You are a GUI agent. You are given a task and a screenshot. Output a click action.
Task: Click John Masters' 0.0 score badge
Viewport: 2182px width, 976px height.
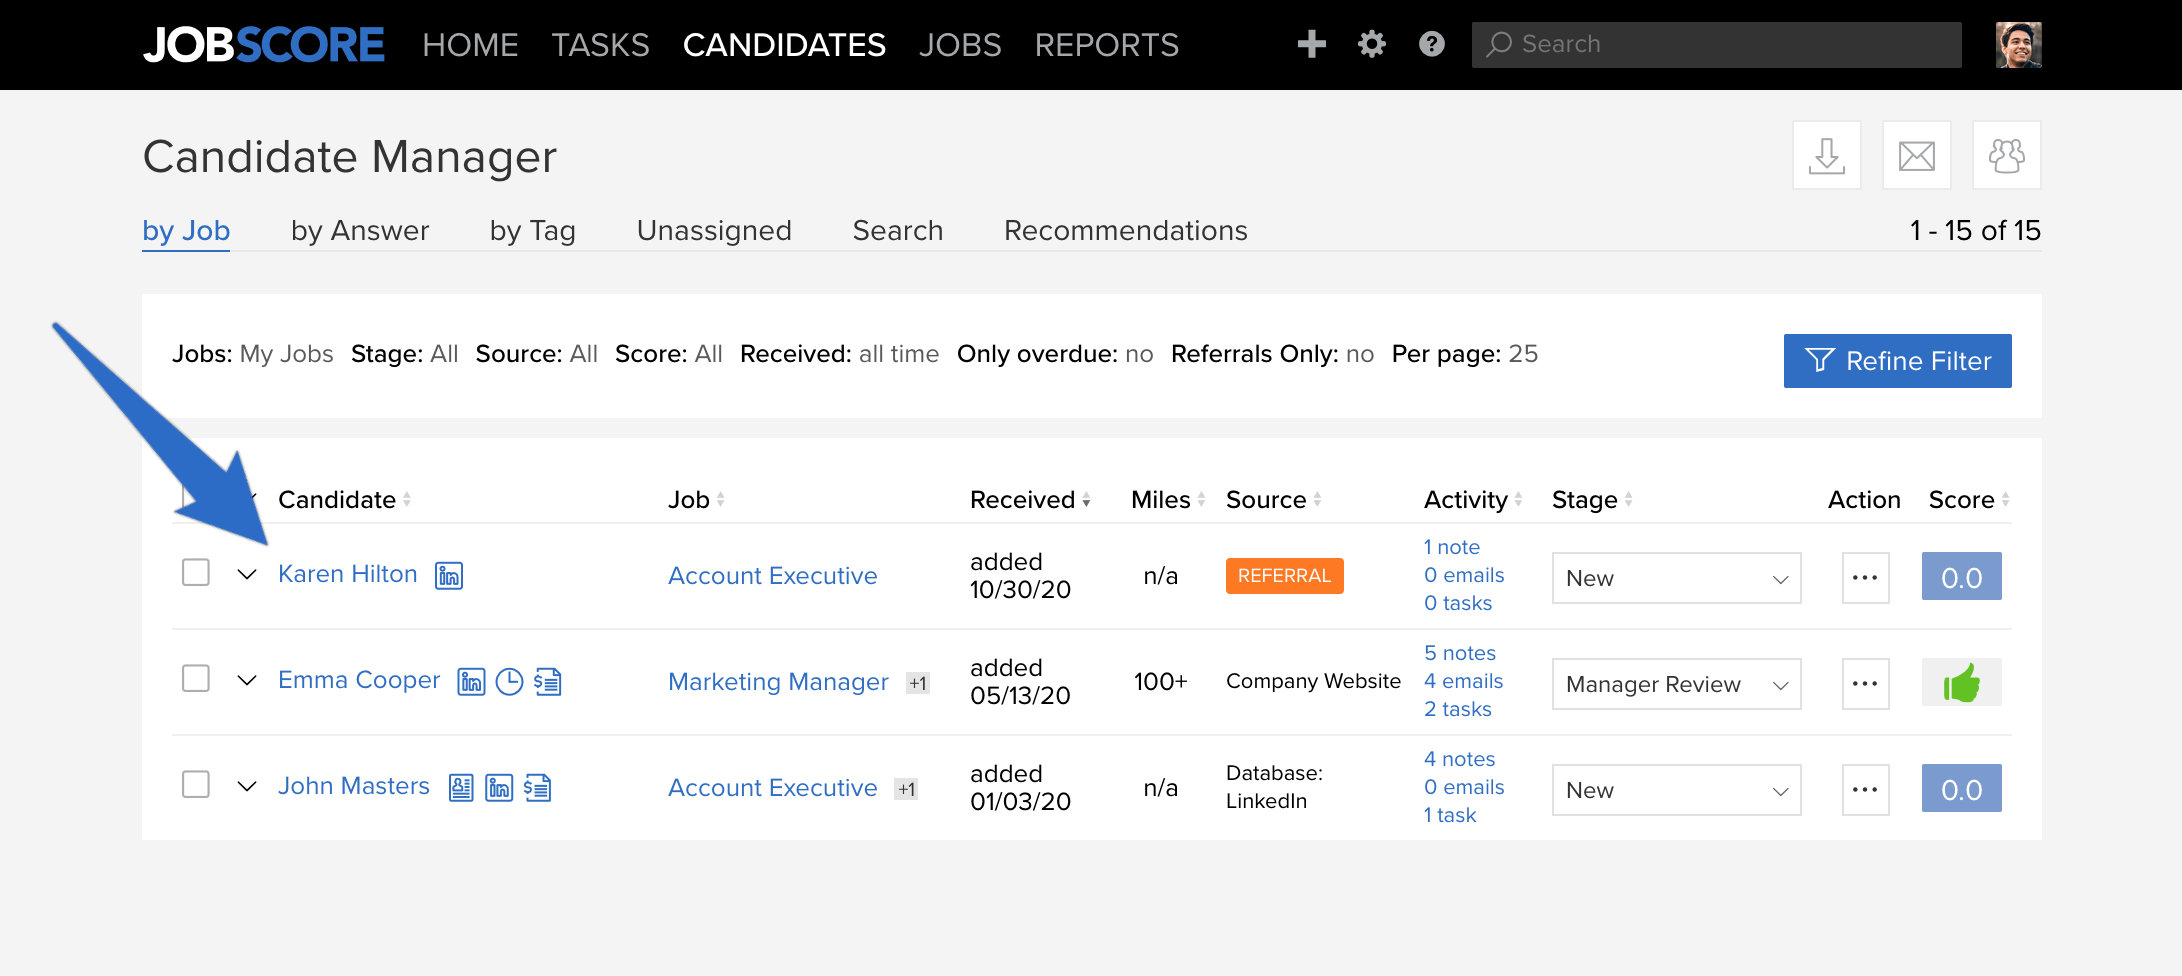[x=1961, y=789]
